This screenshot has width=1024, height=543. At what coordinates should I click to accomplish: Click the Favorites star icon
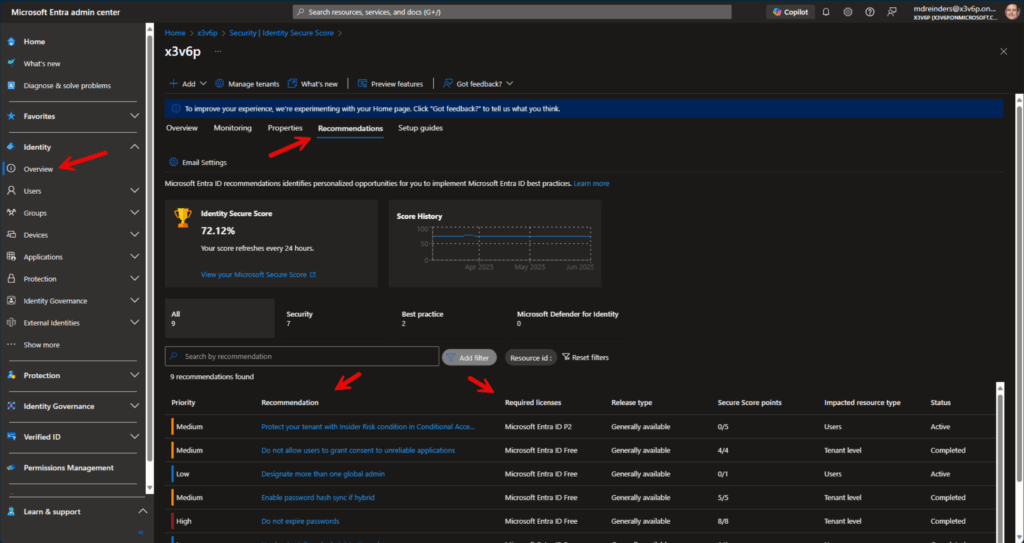tap(11, 116)
